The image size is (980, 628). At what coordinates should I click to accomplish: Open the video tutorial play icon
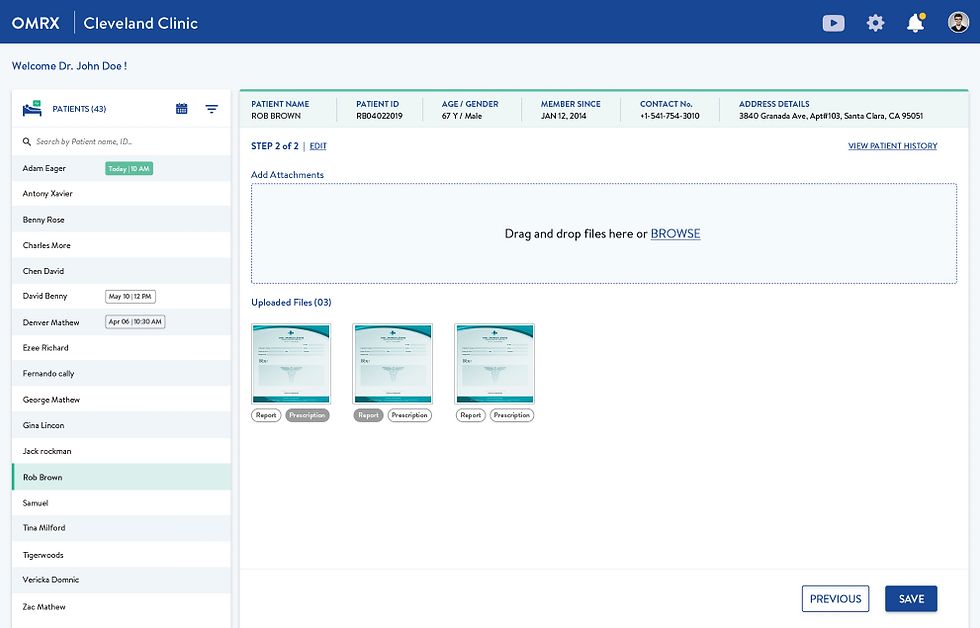[833, 23]
